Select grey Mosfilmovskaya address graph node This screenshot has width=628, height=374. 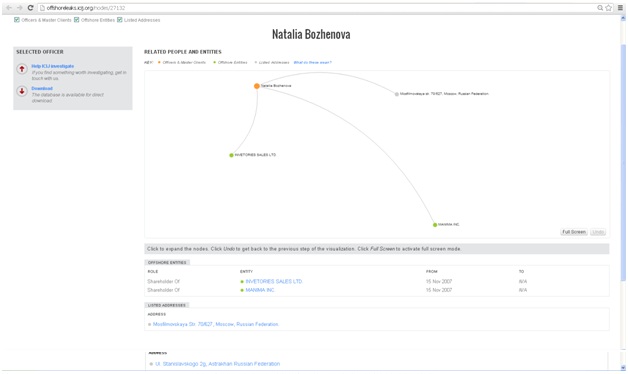[397, 94]
